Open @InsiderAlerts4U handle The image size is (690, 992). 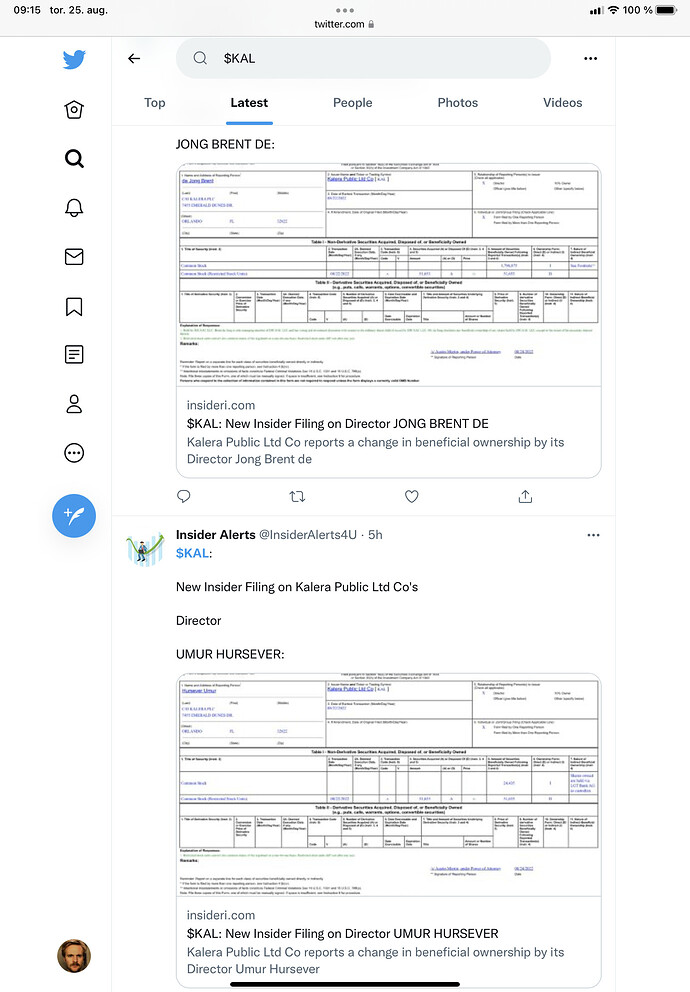pos(308,535)
